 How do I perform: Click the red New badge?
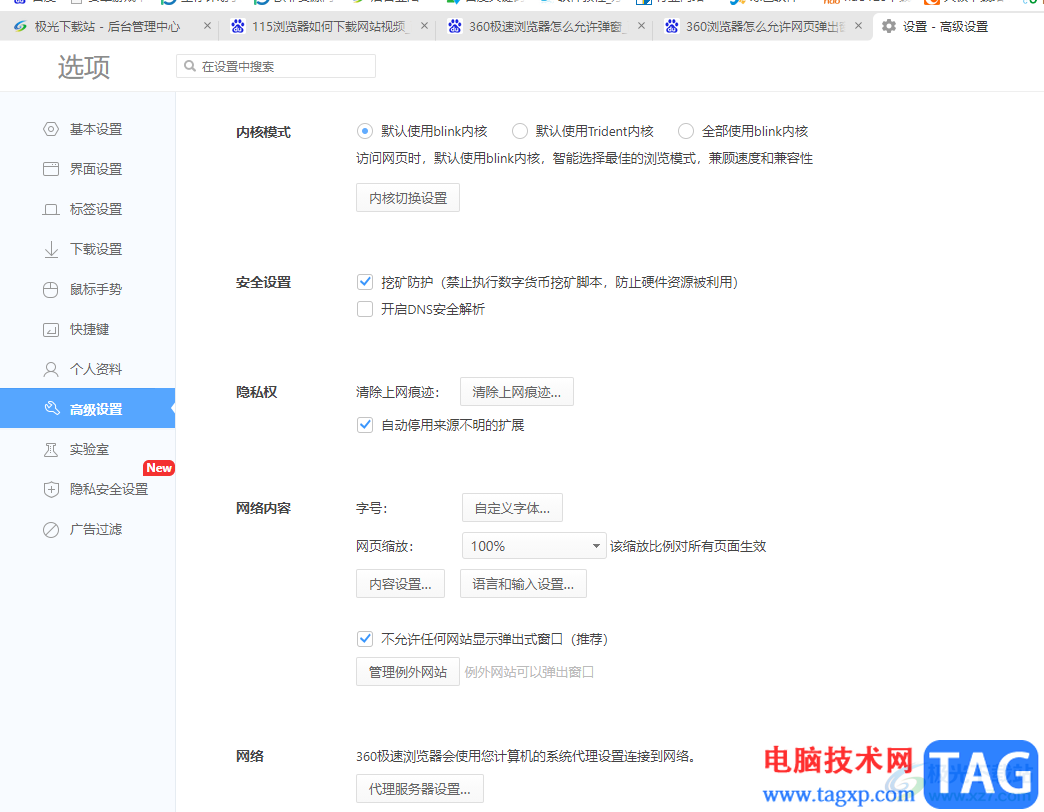point(159,468)
